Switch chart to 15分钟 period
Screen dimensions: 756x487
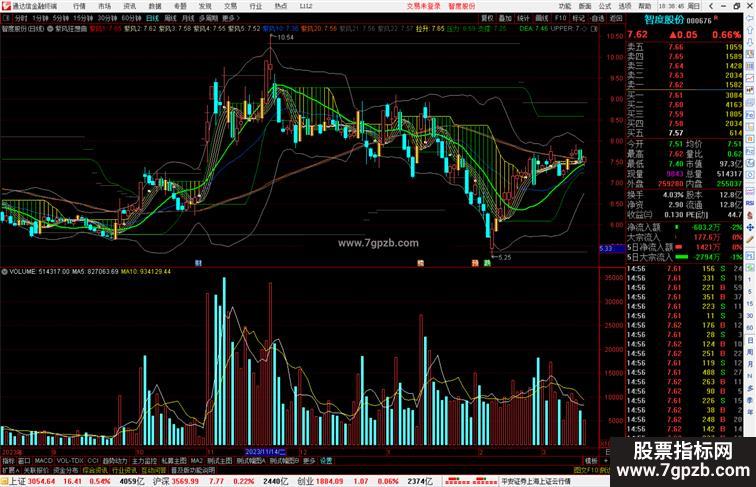click(83, 18)
